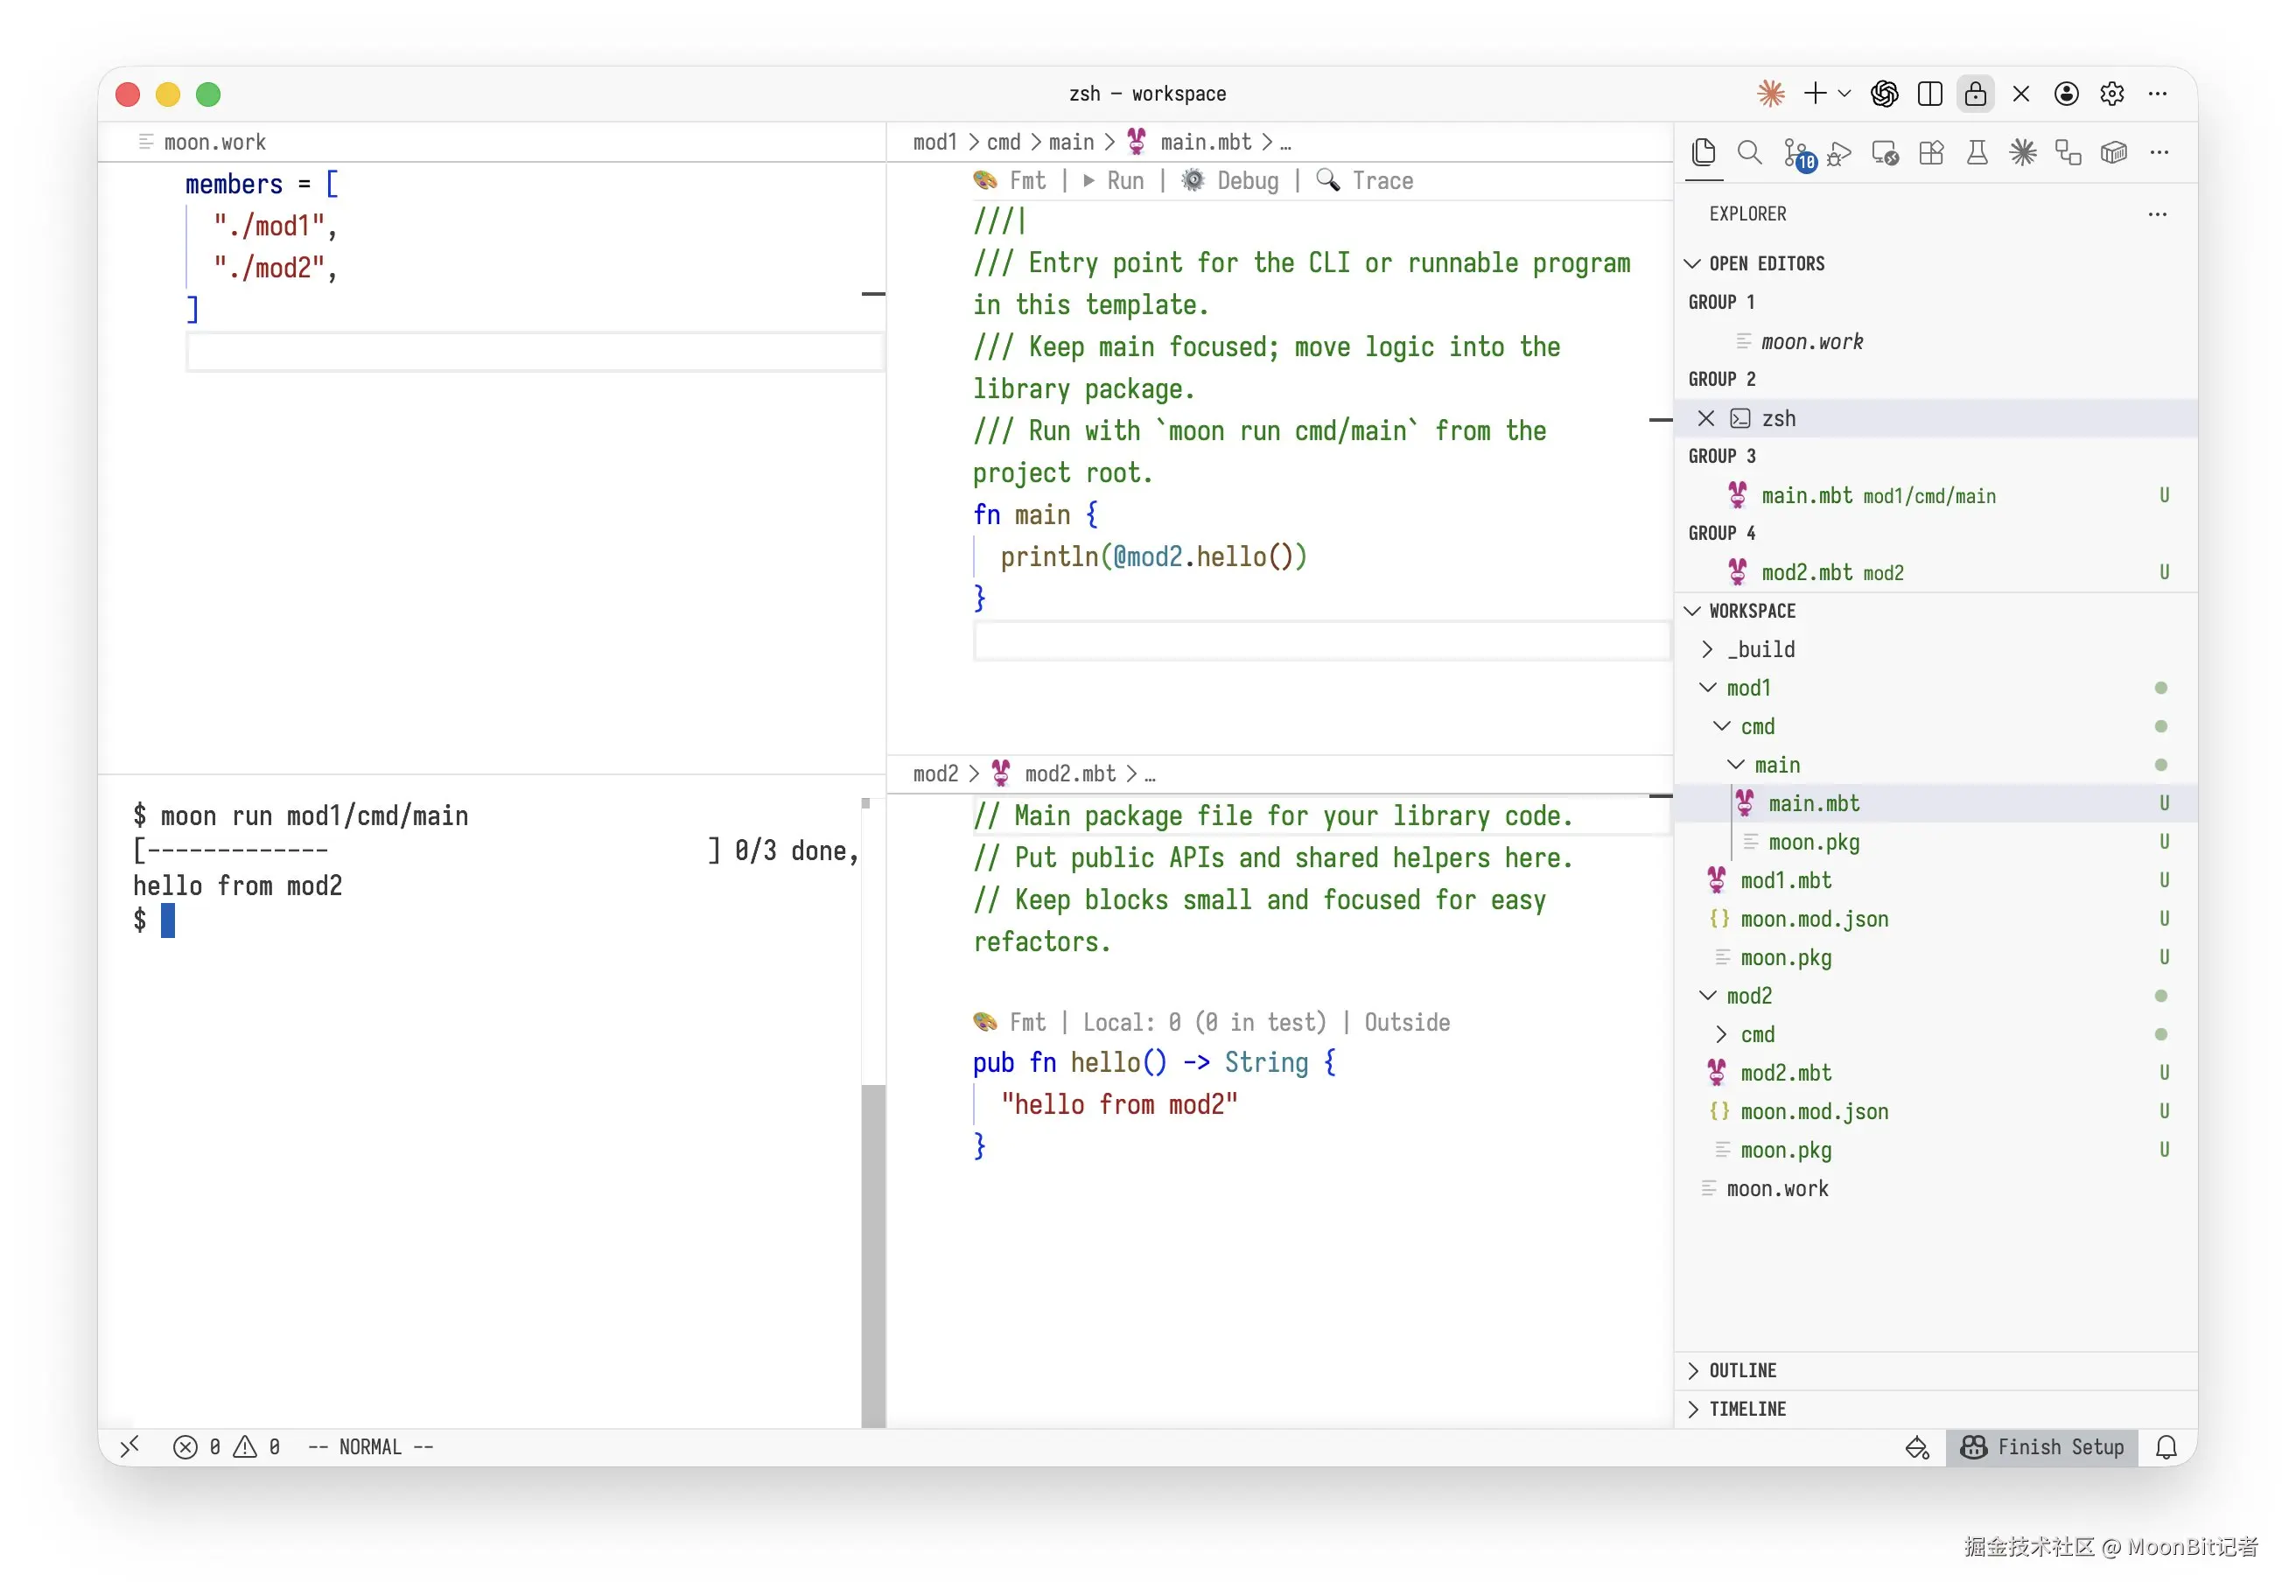
Task: Open Run and Debug view
Action: pos(1839,153)
